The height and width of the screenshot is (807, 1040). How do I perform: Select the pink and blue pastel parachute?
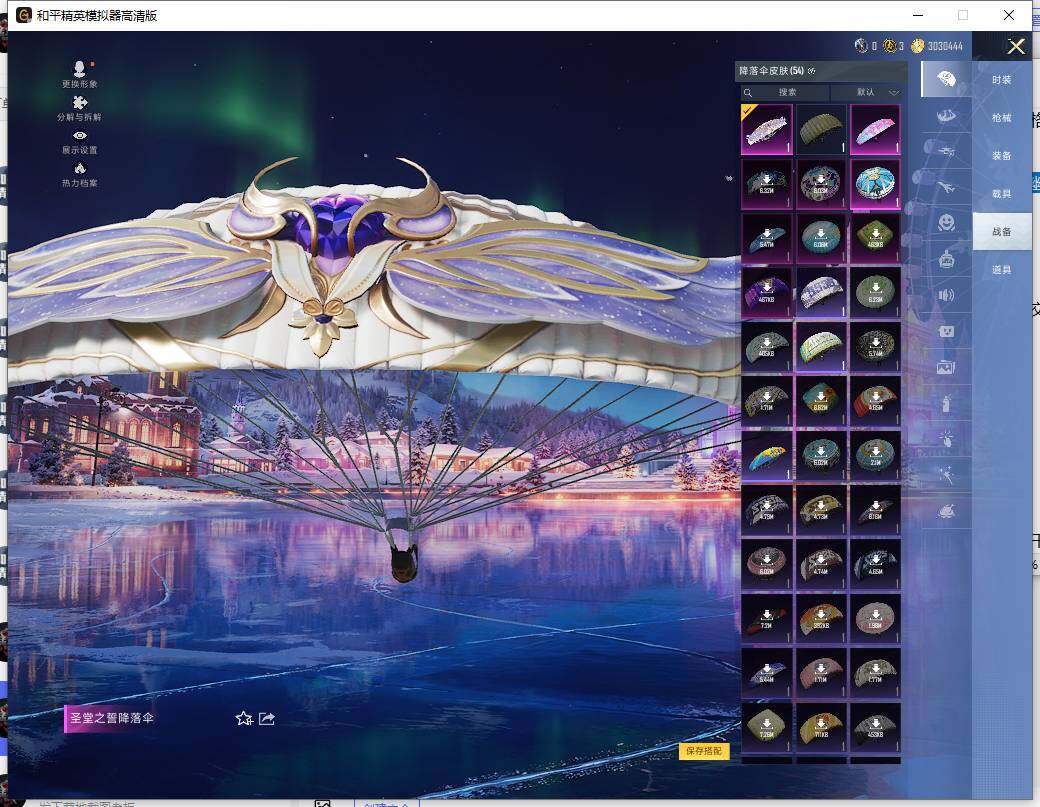pos(876,129)
